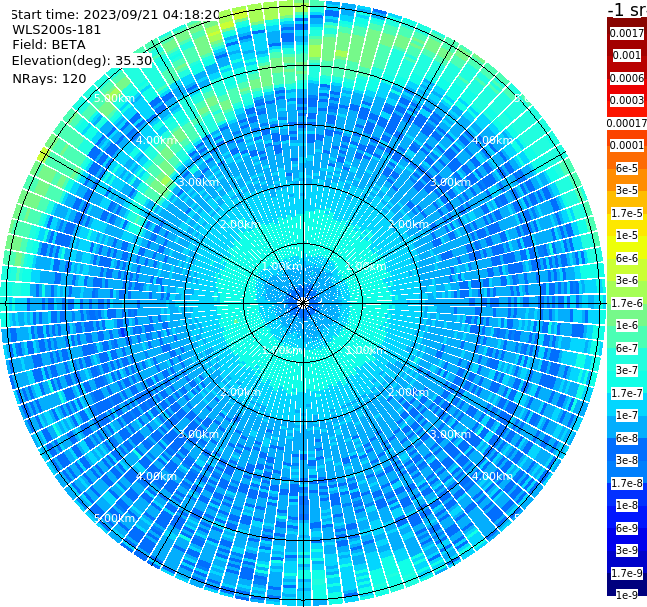Select the 1e-5 color bar label
Image resolution: width=647 pixels, height=607 pixels.
(x=627, y=235)
